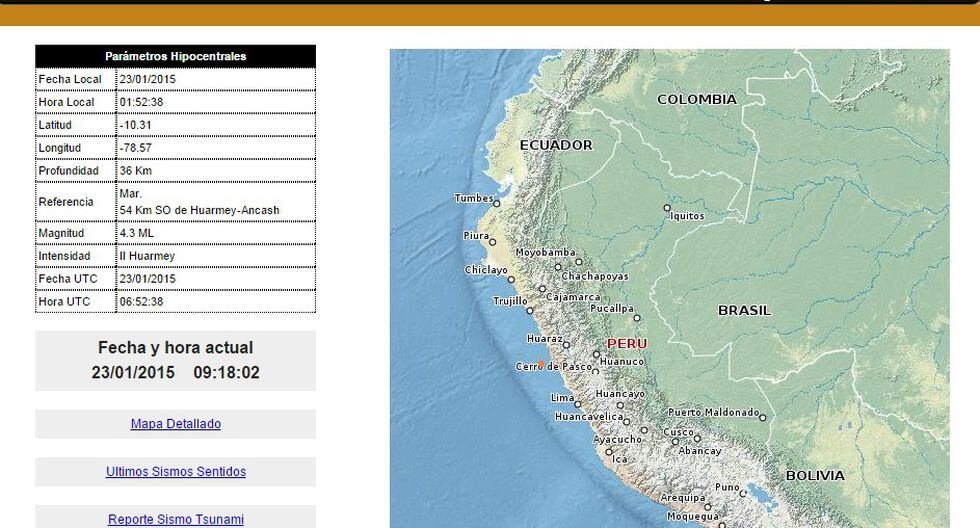This screenshot has height=528, width=980.
Task: Click the Parámetros Hipocentrales table header
Action: (175, 56)
